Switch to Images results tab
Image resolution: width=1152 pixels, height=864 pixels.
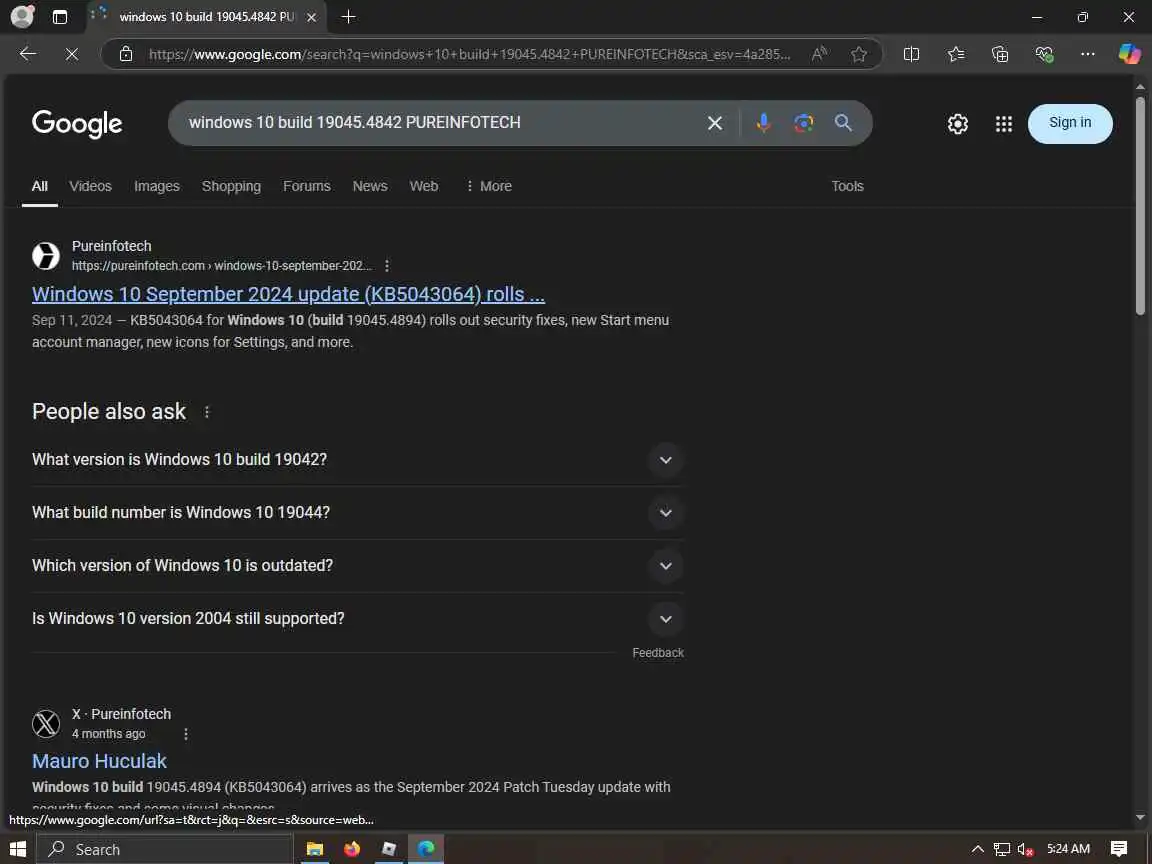(156, 187)
